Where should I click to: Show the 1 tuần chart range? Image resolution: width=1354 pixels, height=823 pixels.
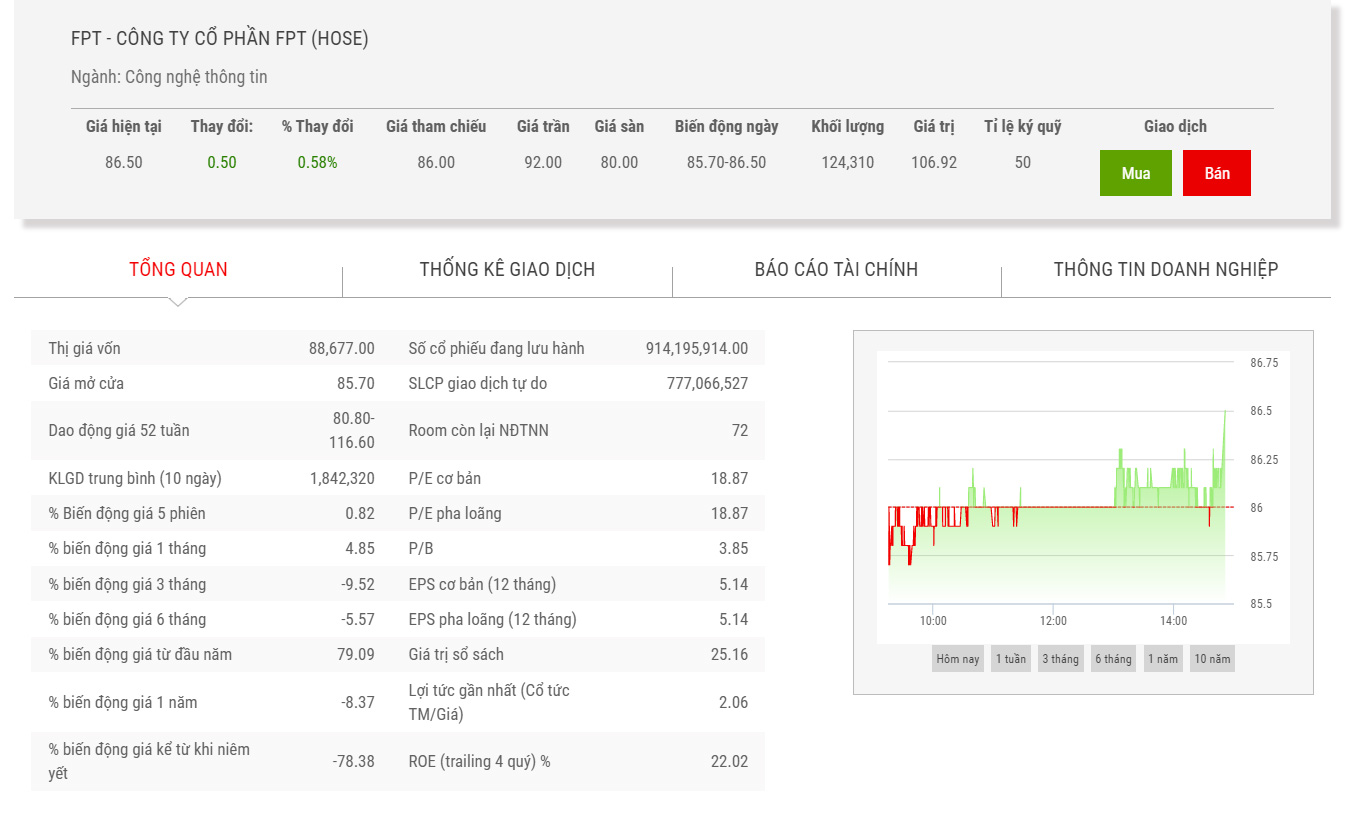[x=1010, y=659]
